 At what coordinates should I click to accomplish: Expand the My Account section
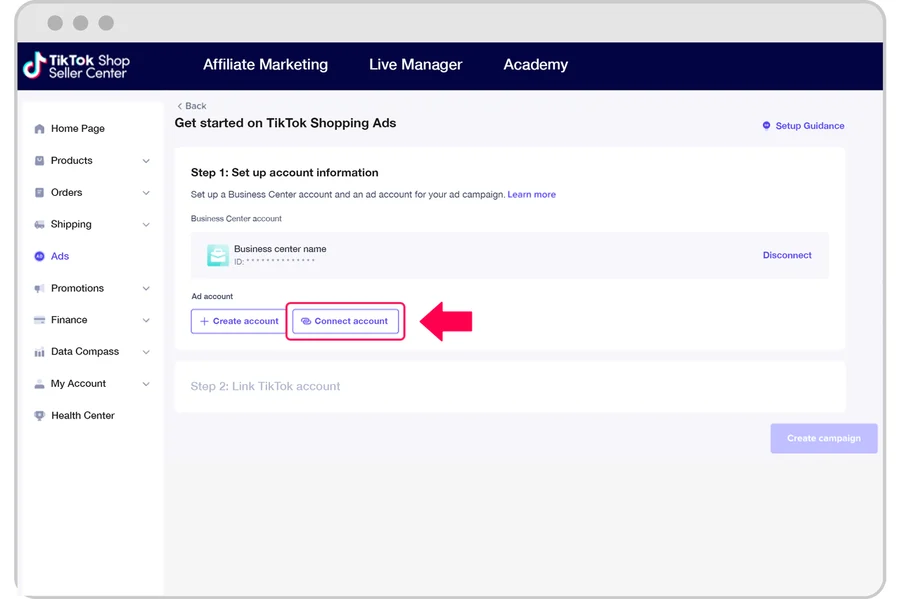coord(146,383)
